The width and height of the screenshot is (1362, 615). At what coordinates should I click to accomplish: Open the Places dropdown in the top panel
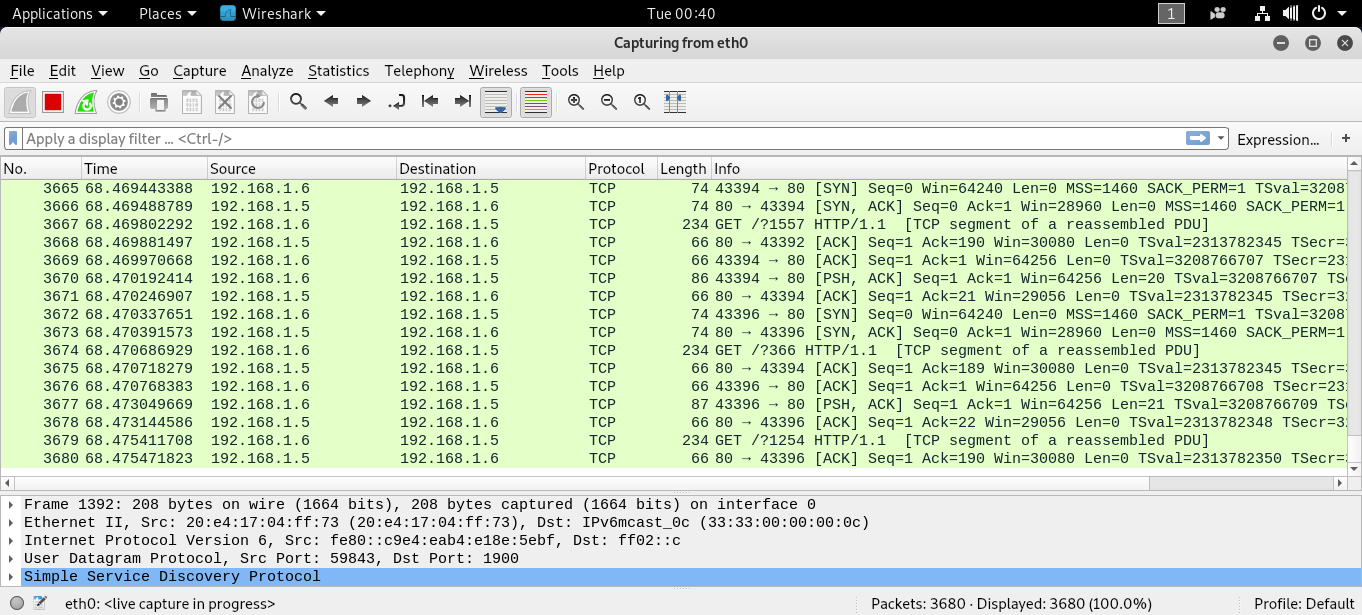point(168,13)
